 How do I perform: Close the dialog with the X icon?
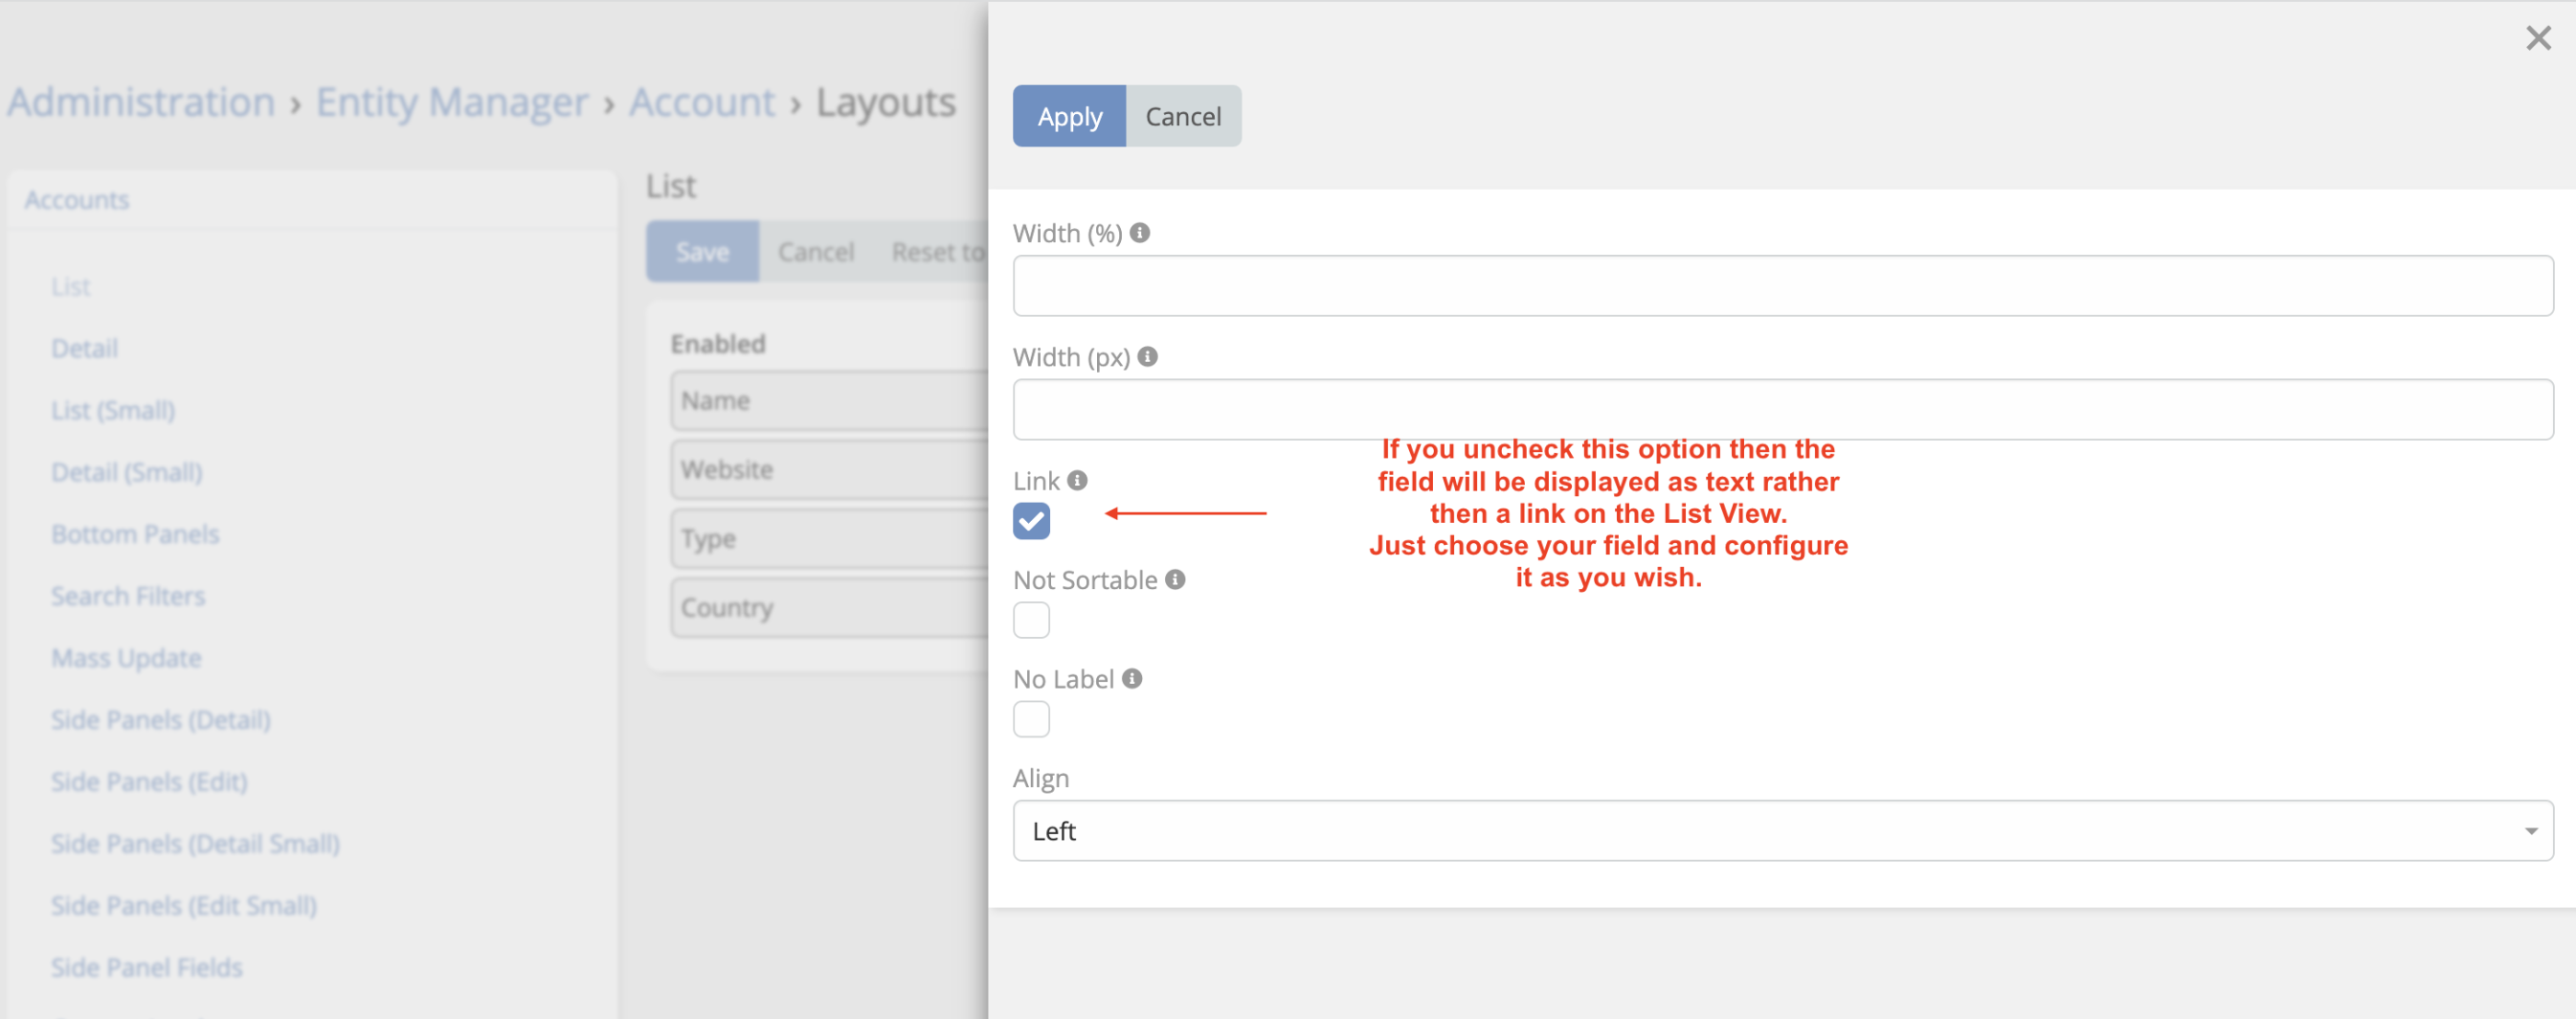(x=2537, y=39)
